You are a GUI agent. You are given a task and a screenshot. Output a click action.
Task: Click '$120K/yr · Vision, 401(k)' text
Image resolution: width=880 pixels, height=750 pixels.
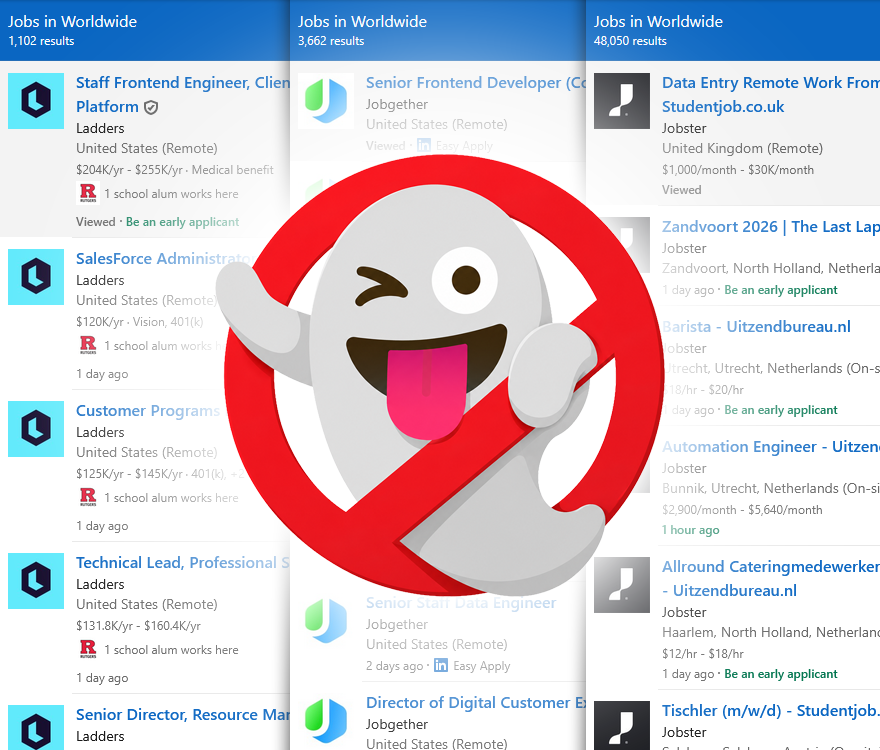click(x=140, y=322)
